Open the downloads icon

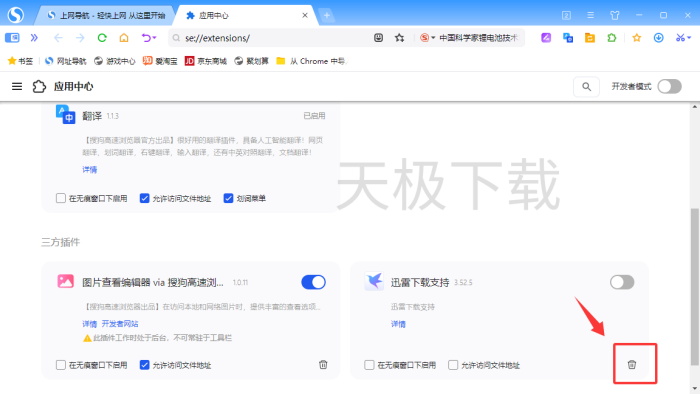coord(658,38)
